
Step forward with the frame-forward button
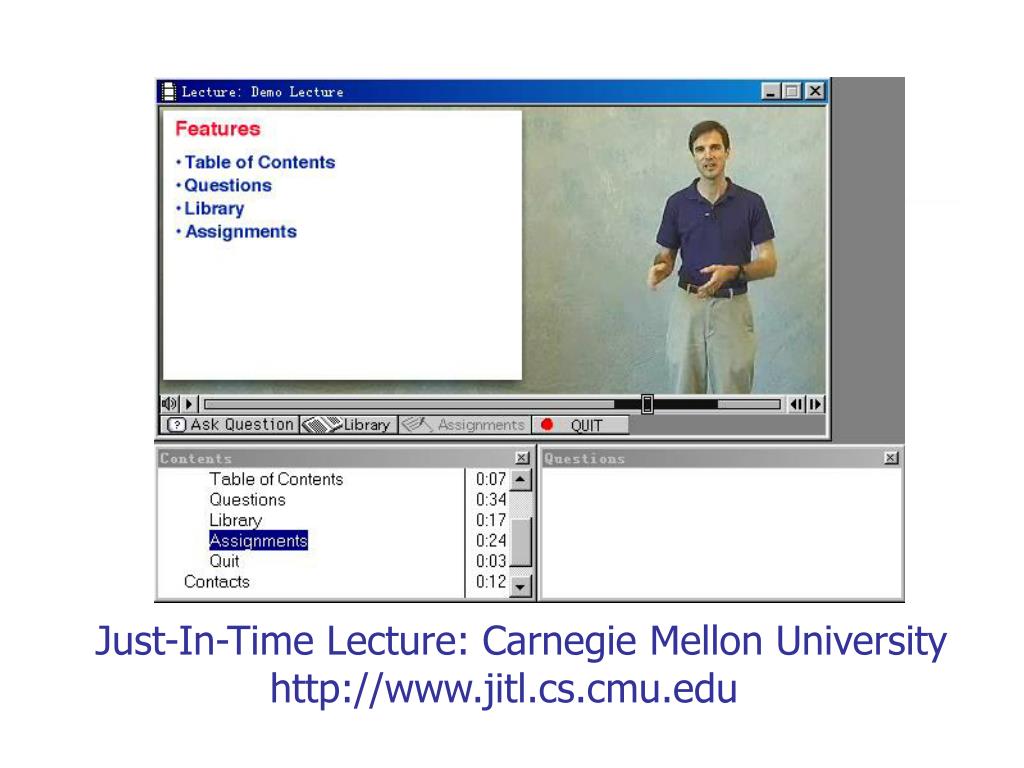click(x=816, y=404)
